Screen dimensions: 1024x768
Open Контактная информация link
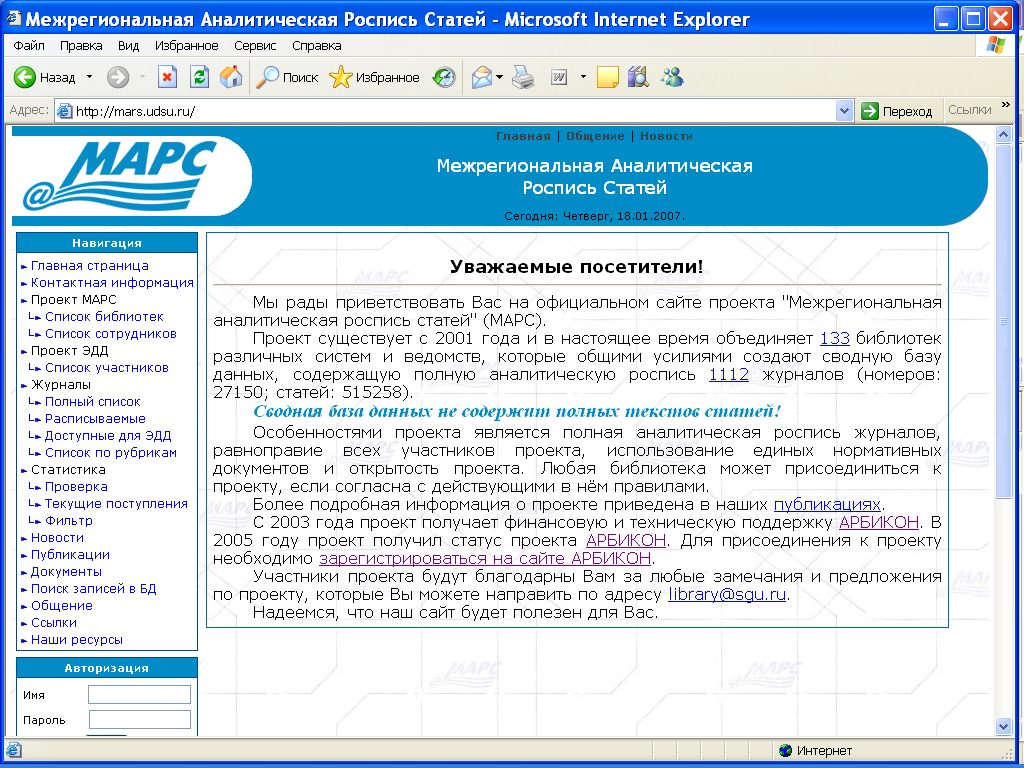click(112, 283)
